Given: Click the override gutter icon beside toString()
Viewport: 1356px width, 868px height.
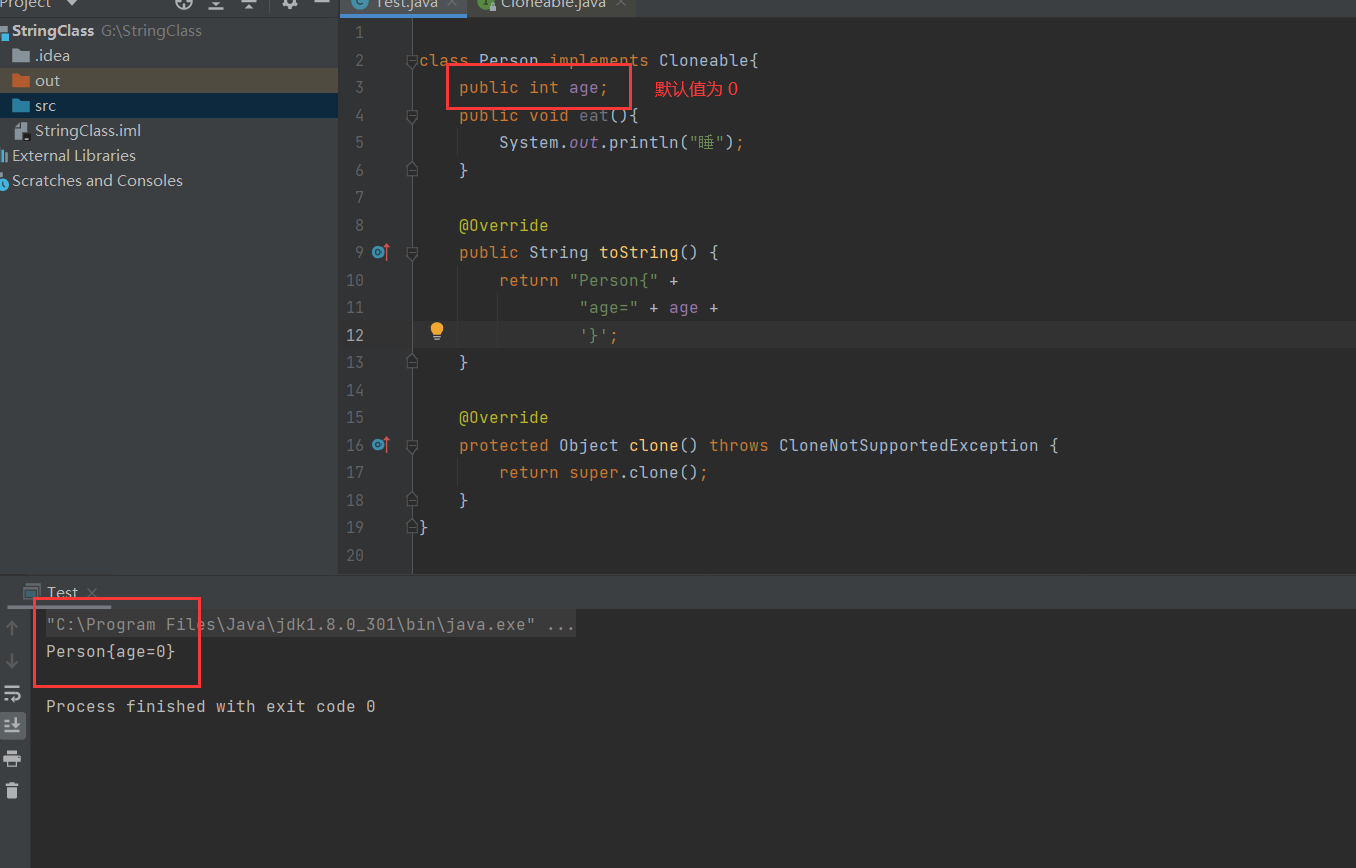Looking at the screenshot, I should pos(380,252).
